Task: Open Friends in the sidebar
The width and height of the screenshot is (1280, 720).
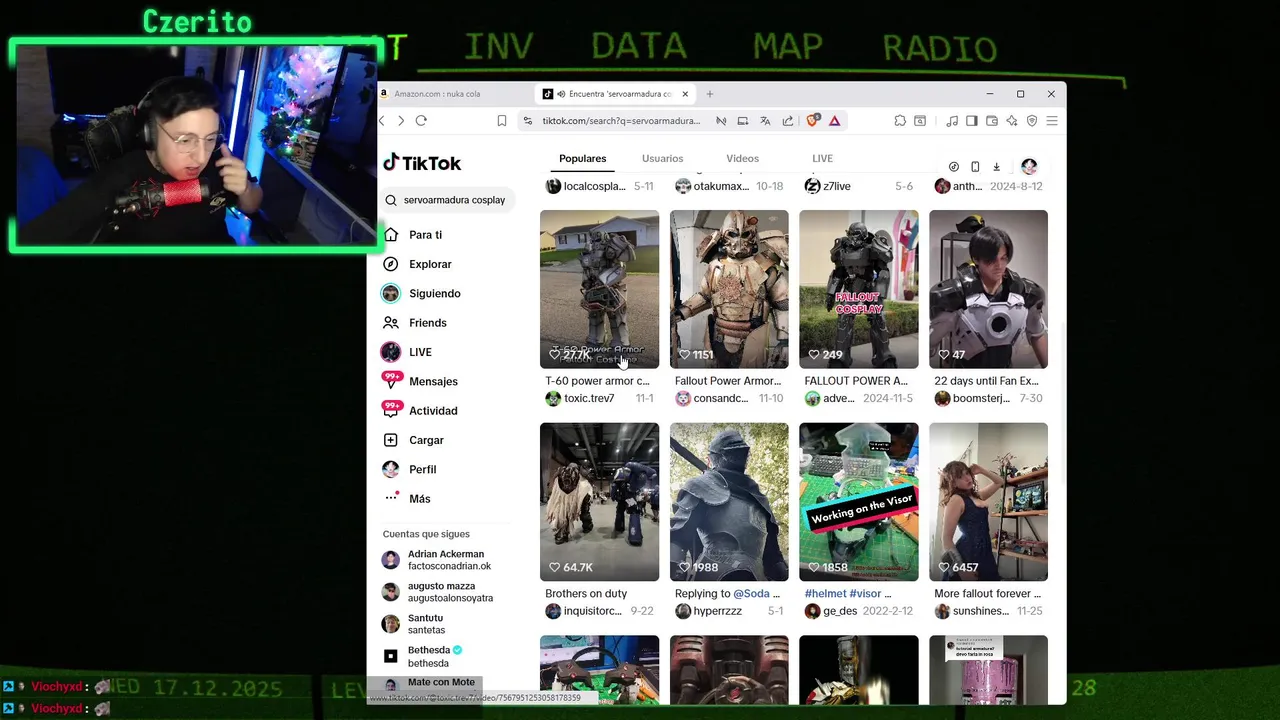Action: click(427, 323)
